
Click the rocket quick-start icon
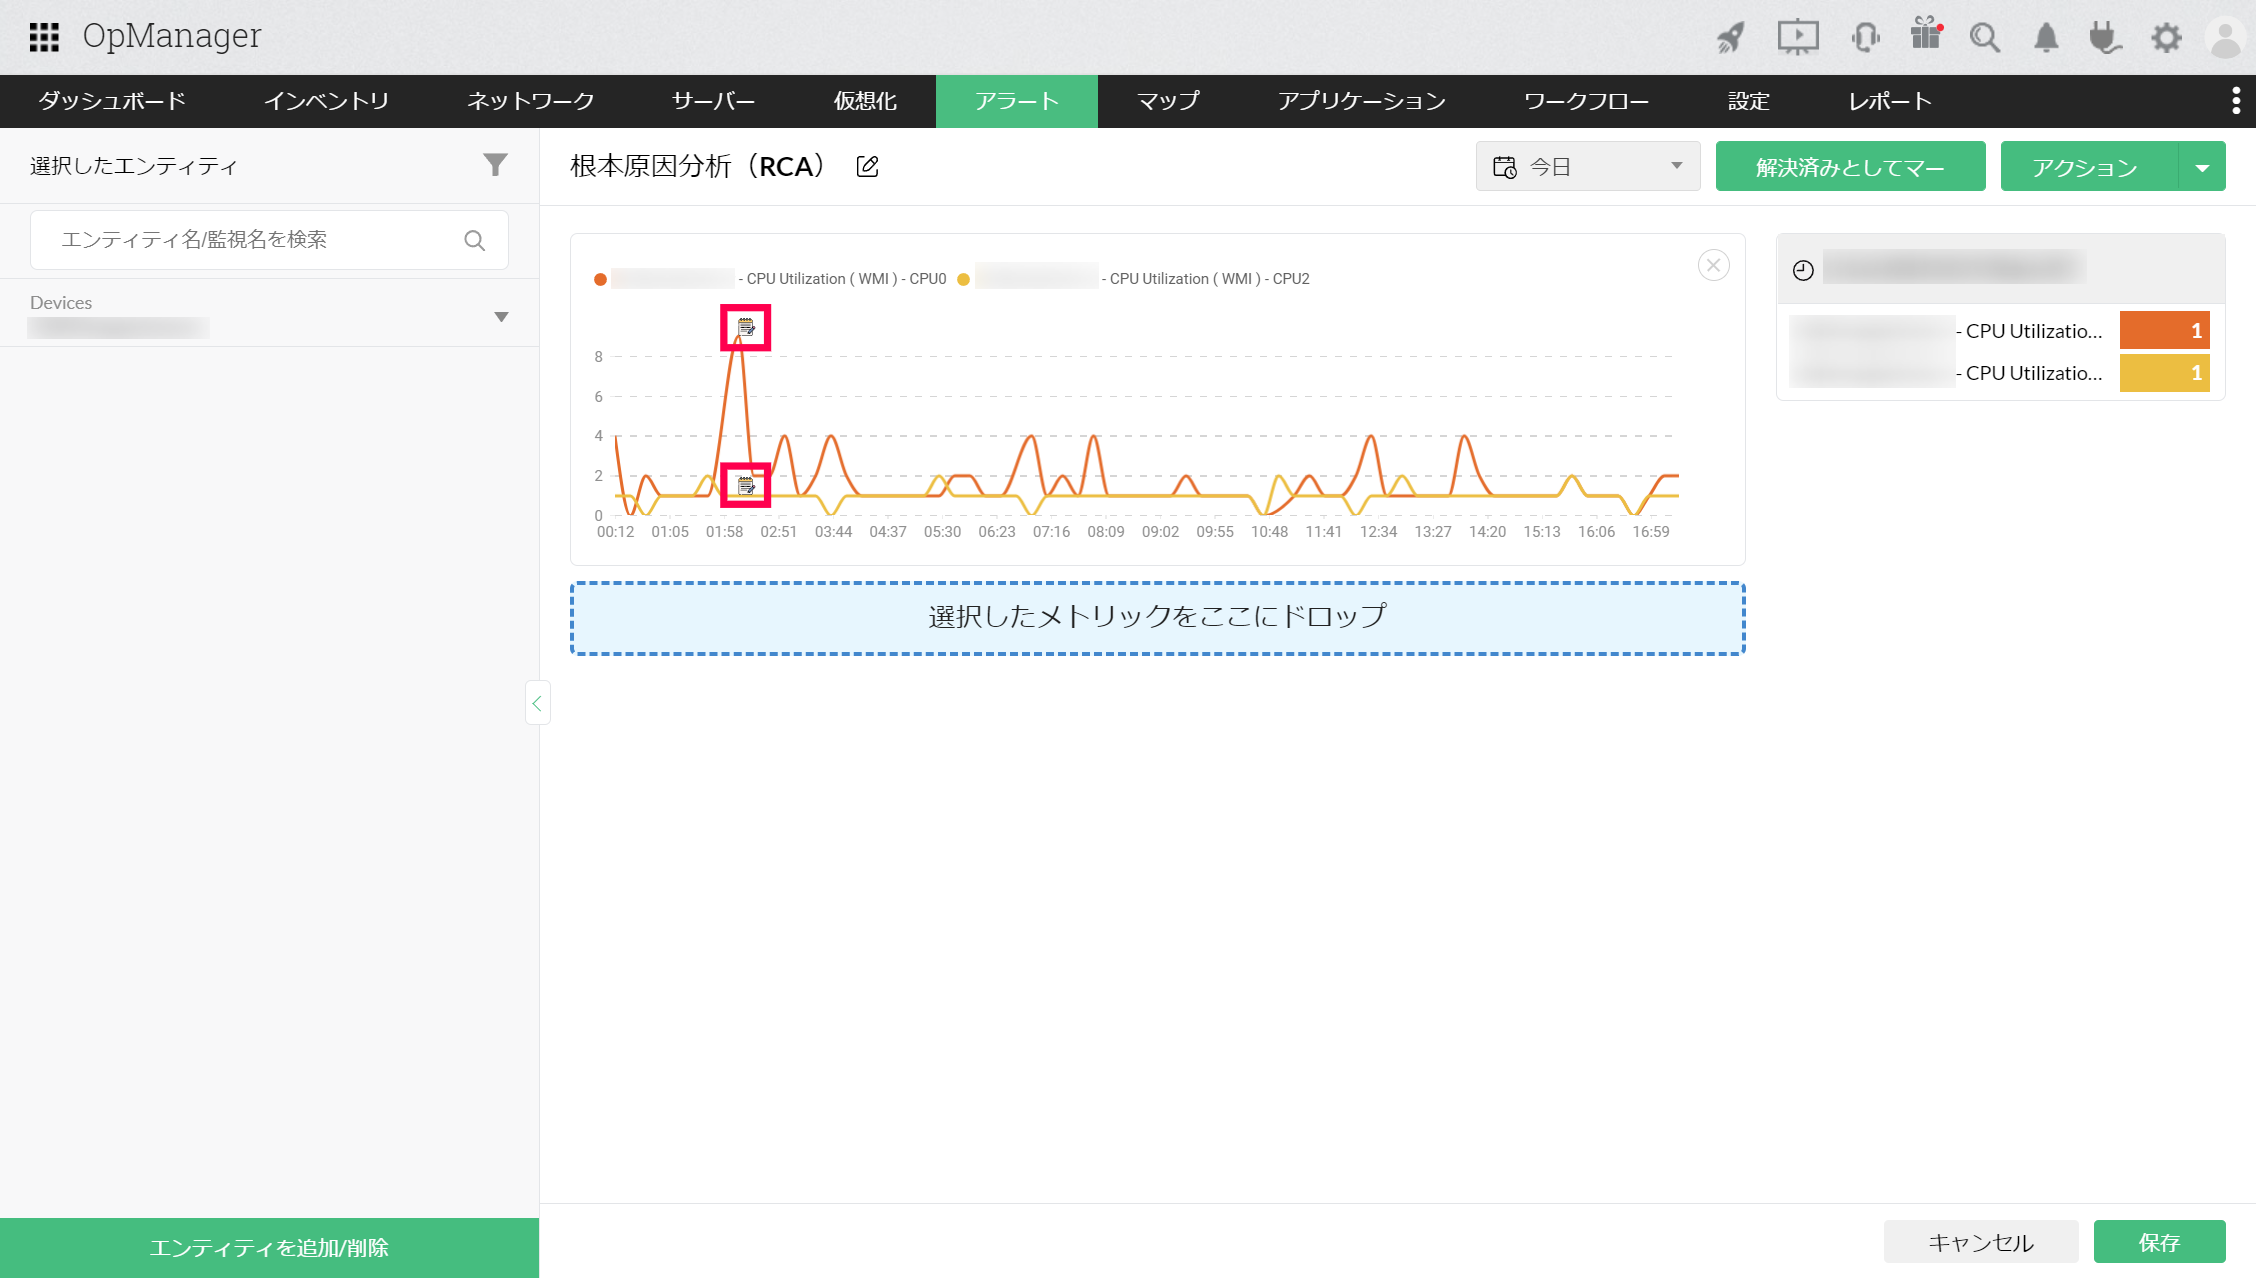click(1731, 38)
